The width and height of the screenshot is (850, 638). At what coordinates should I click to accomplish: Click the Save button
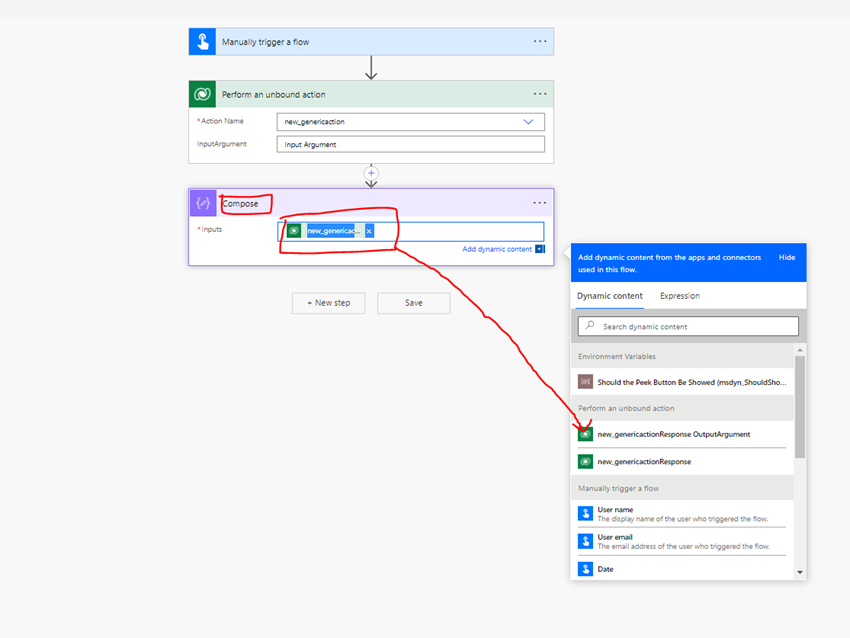coord(413,303)
